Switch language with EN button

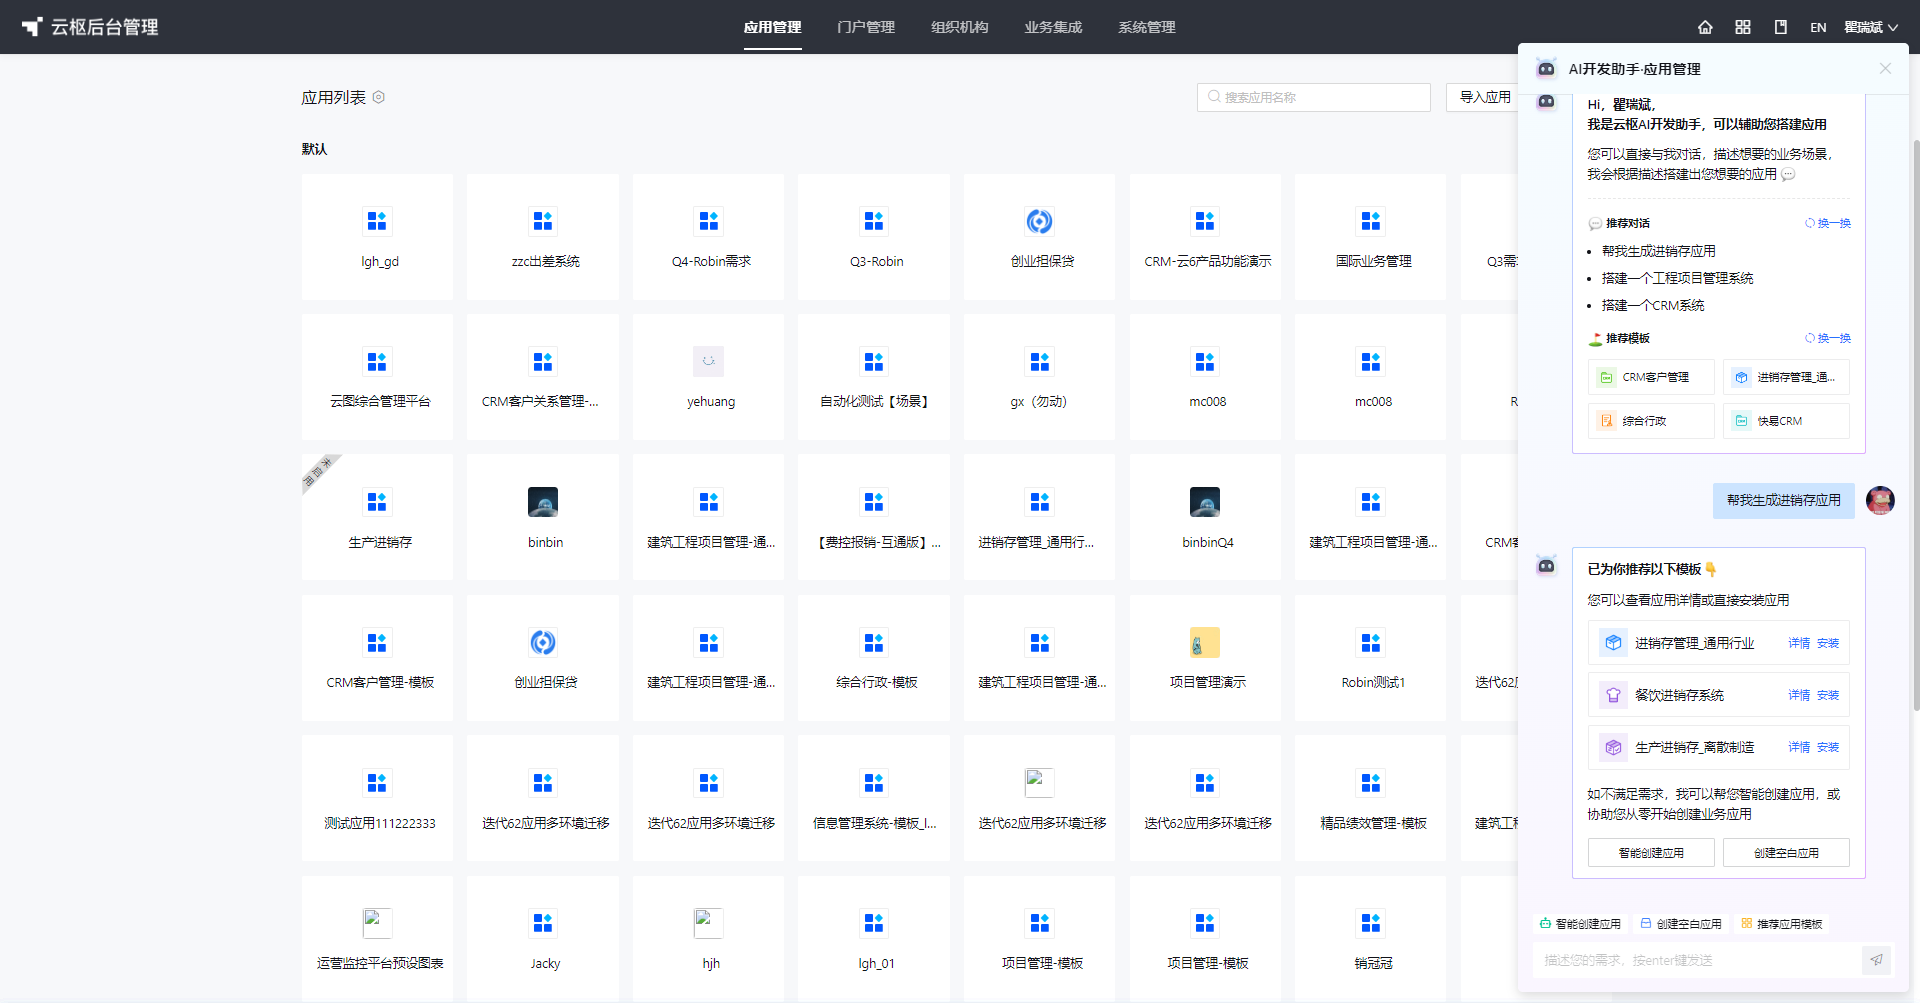[1818, 27]
